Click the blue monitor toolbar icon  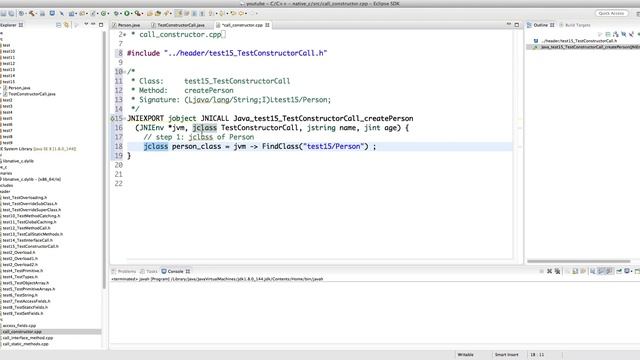coord(52,13)
